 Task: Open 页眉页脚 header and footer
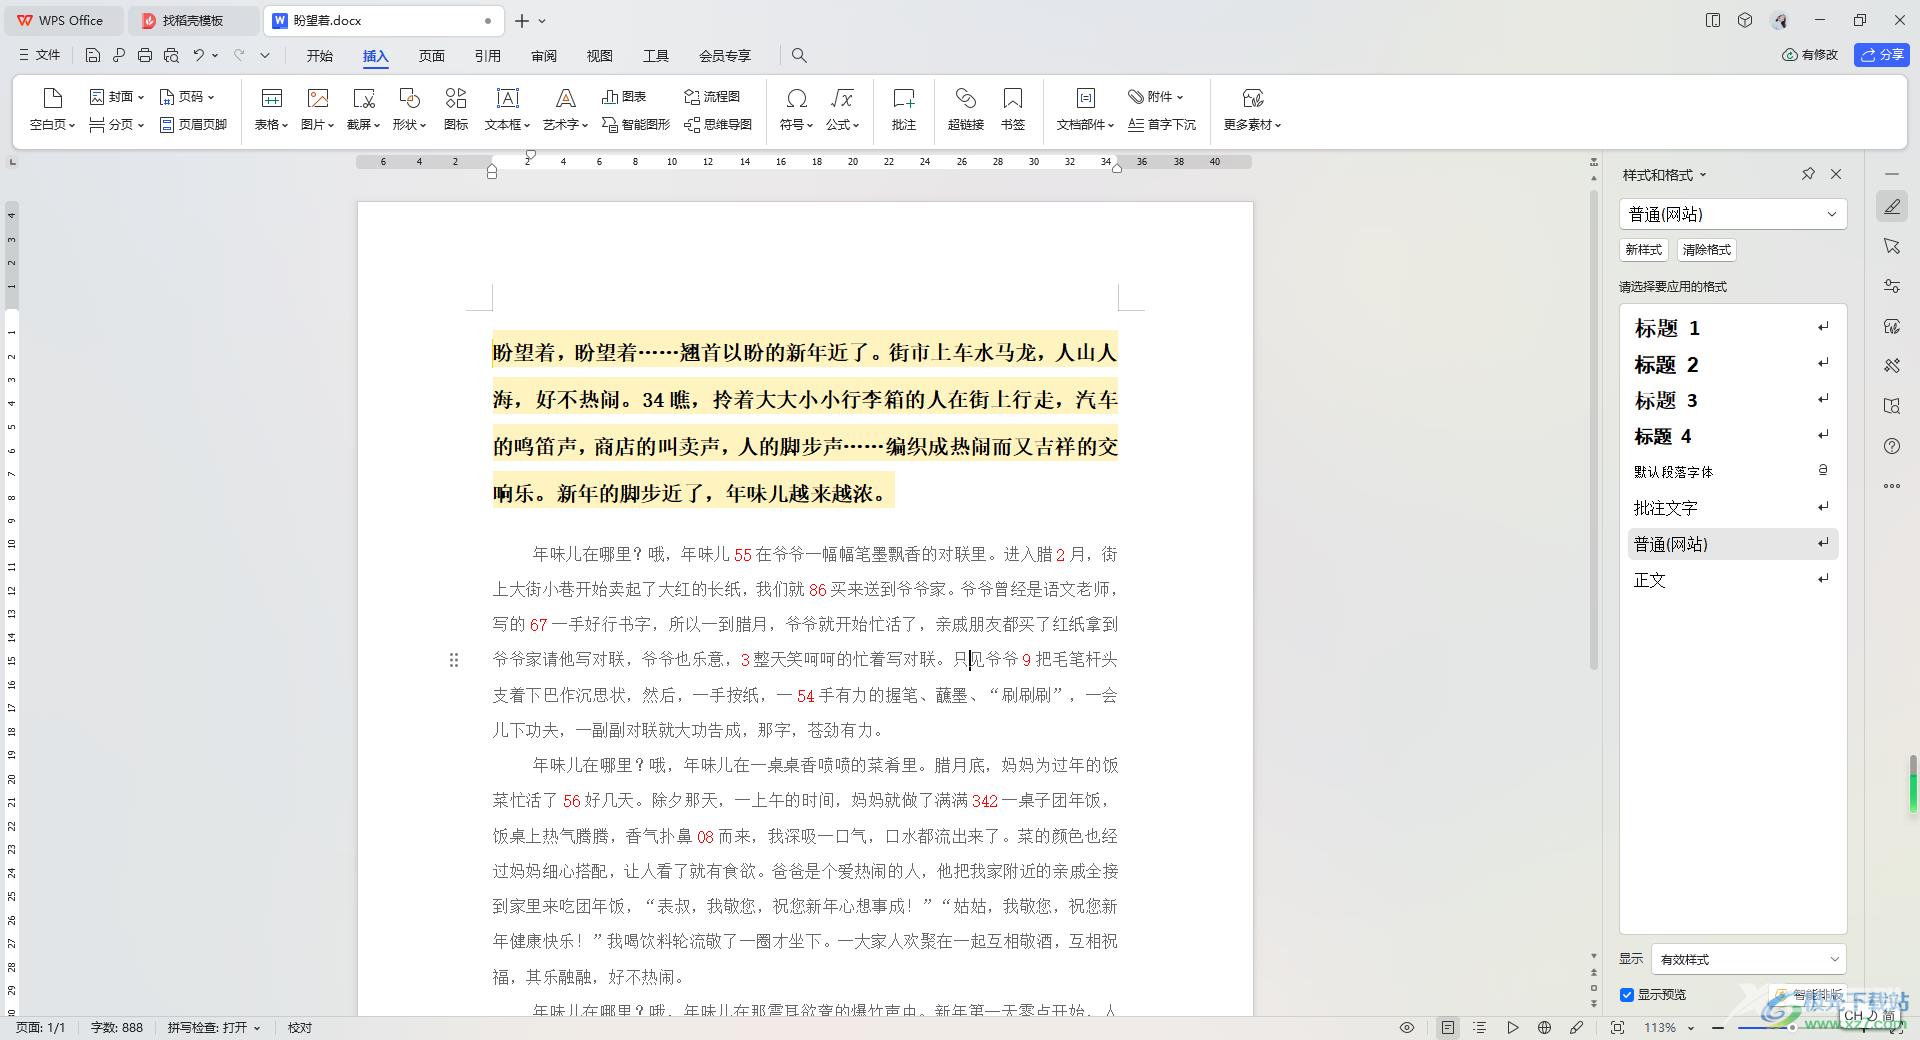(x=194, y=125)
